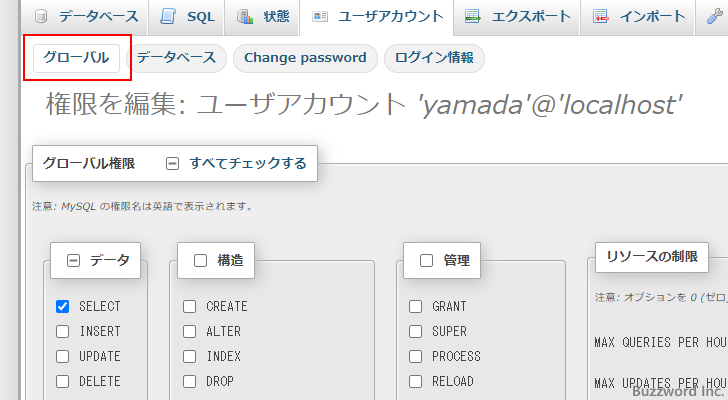Check the DROP privilege checkbox
This screenshot has width=728, height=400.
pos(190,382)
